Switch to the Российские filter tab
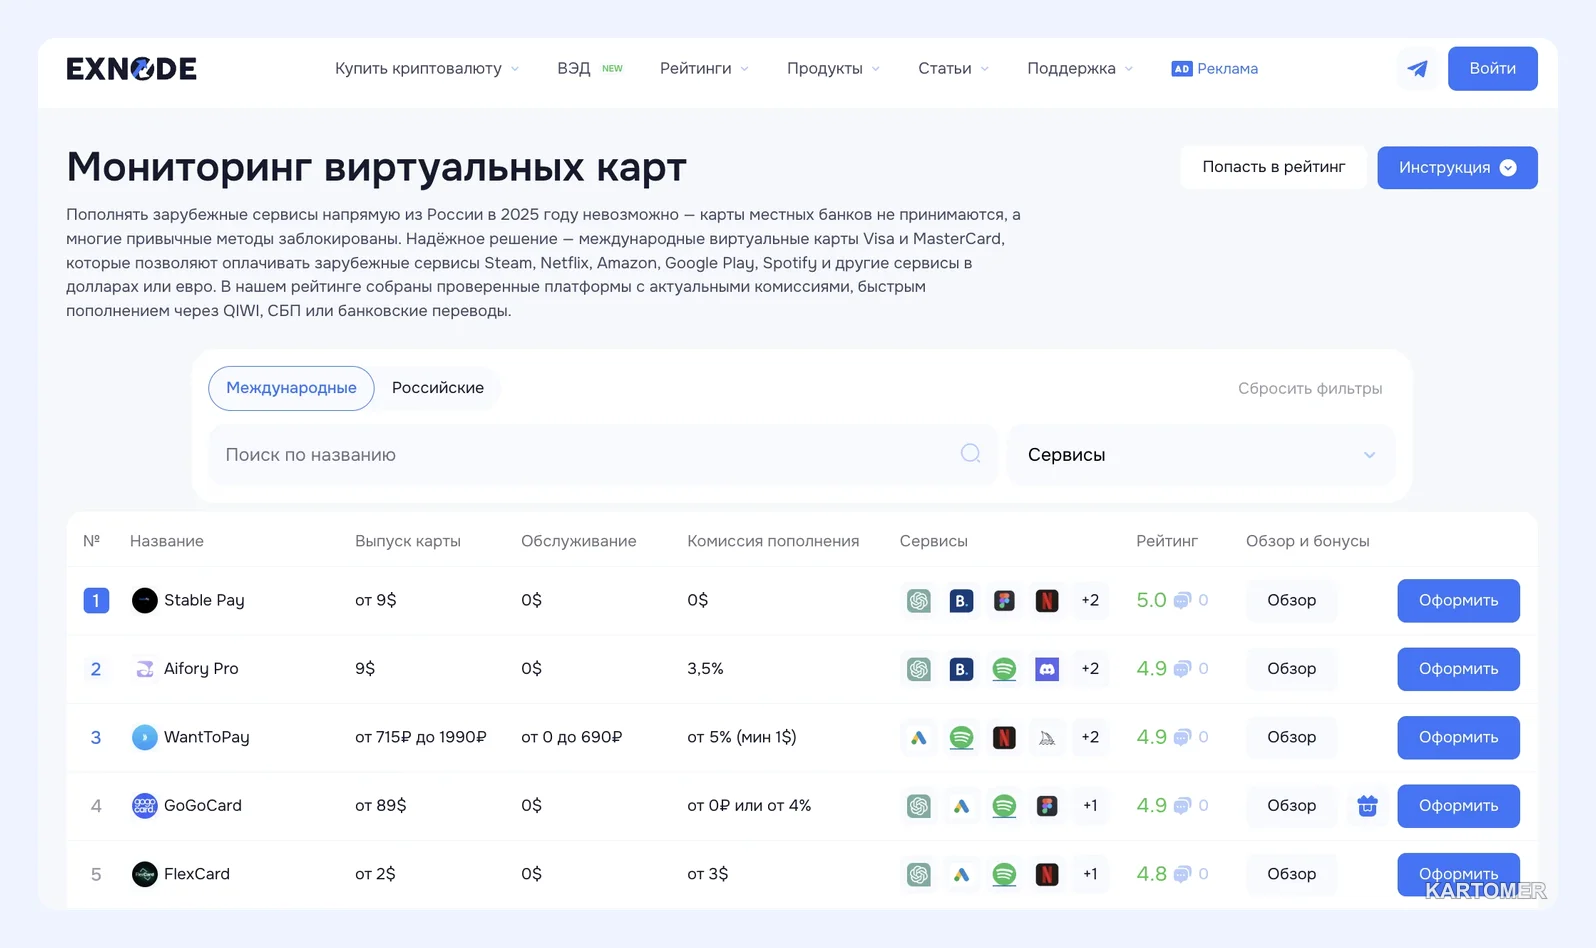1596x948 pixels. pyautogui.click(x=438, y=388)
